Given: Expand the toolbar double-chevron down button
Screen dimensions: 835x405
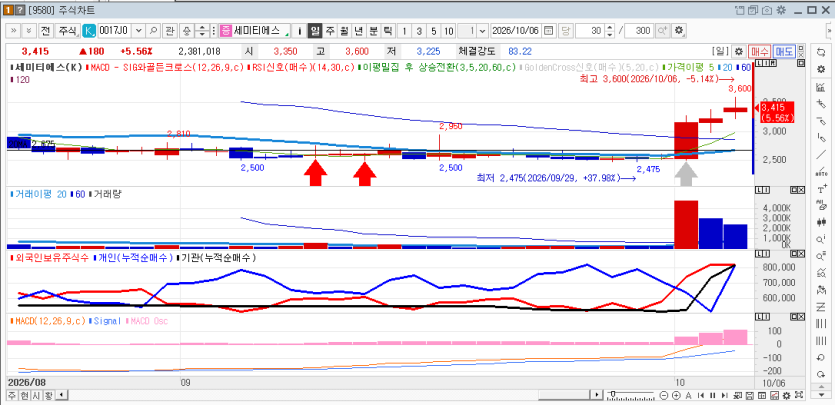Looking at the screenshot, I should point(29,31).
